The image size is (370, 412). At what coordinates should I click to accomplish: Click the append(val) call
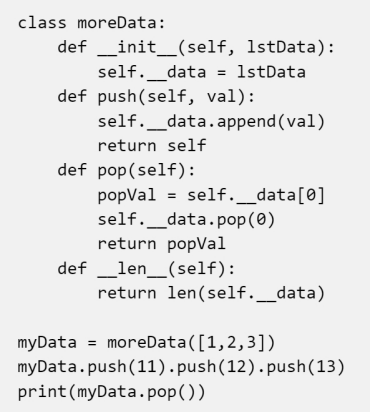[271, 121]
